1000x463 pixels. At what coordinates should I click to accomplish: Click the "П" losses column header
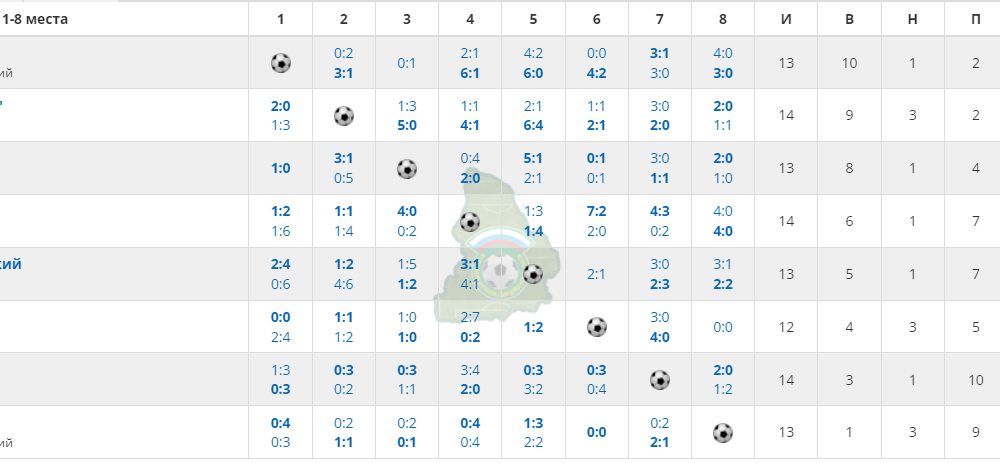[976, 19]
